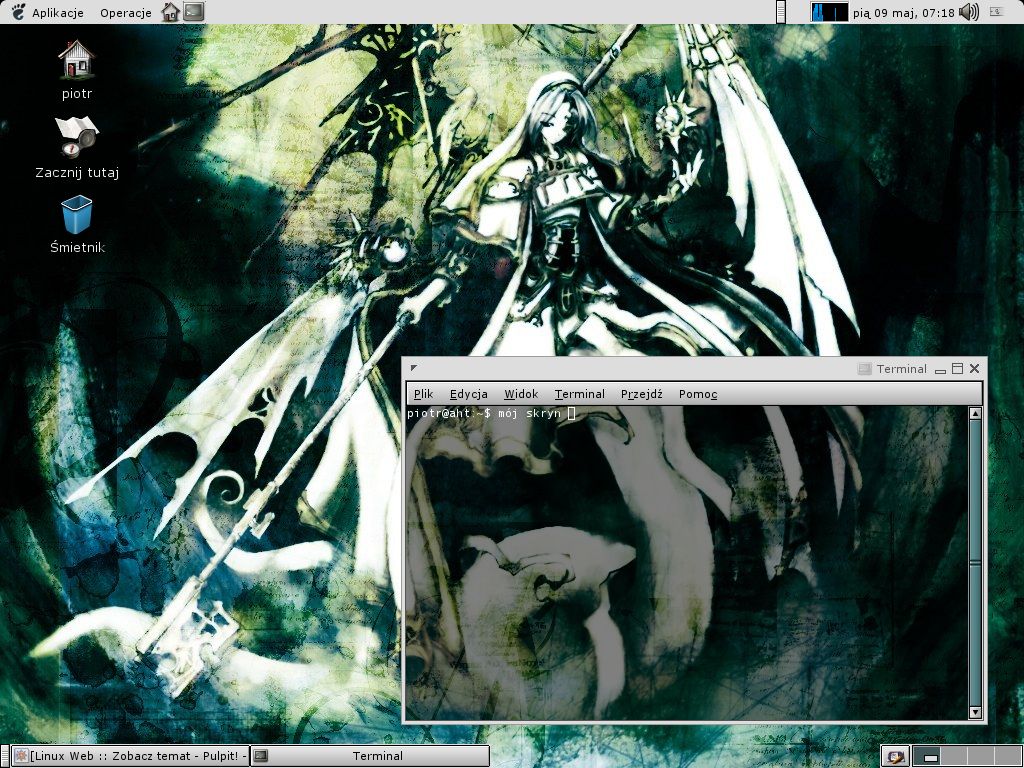Open the Terminal window menu arrow in title bar
Viewport: 1024px width, 768px height.
point(413,368)
